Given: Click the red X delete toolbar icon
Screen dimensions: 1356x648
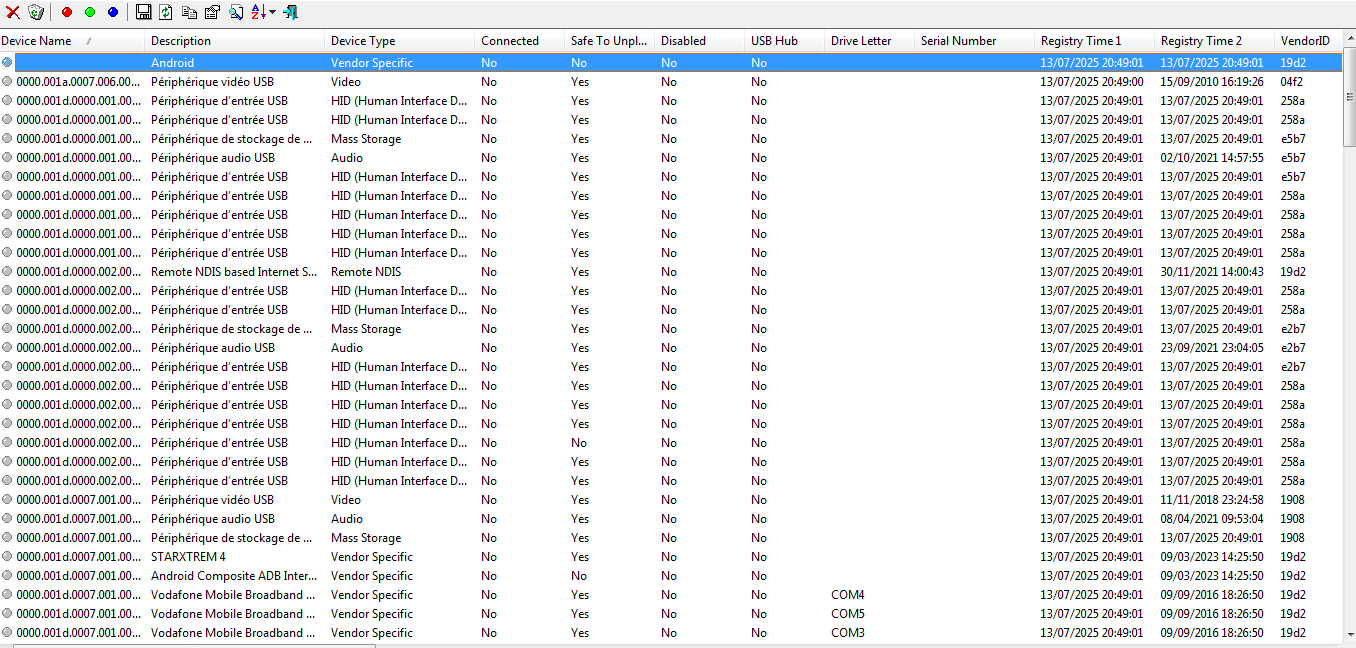Looking at the screenshot, I should 13,12.
